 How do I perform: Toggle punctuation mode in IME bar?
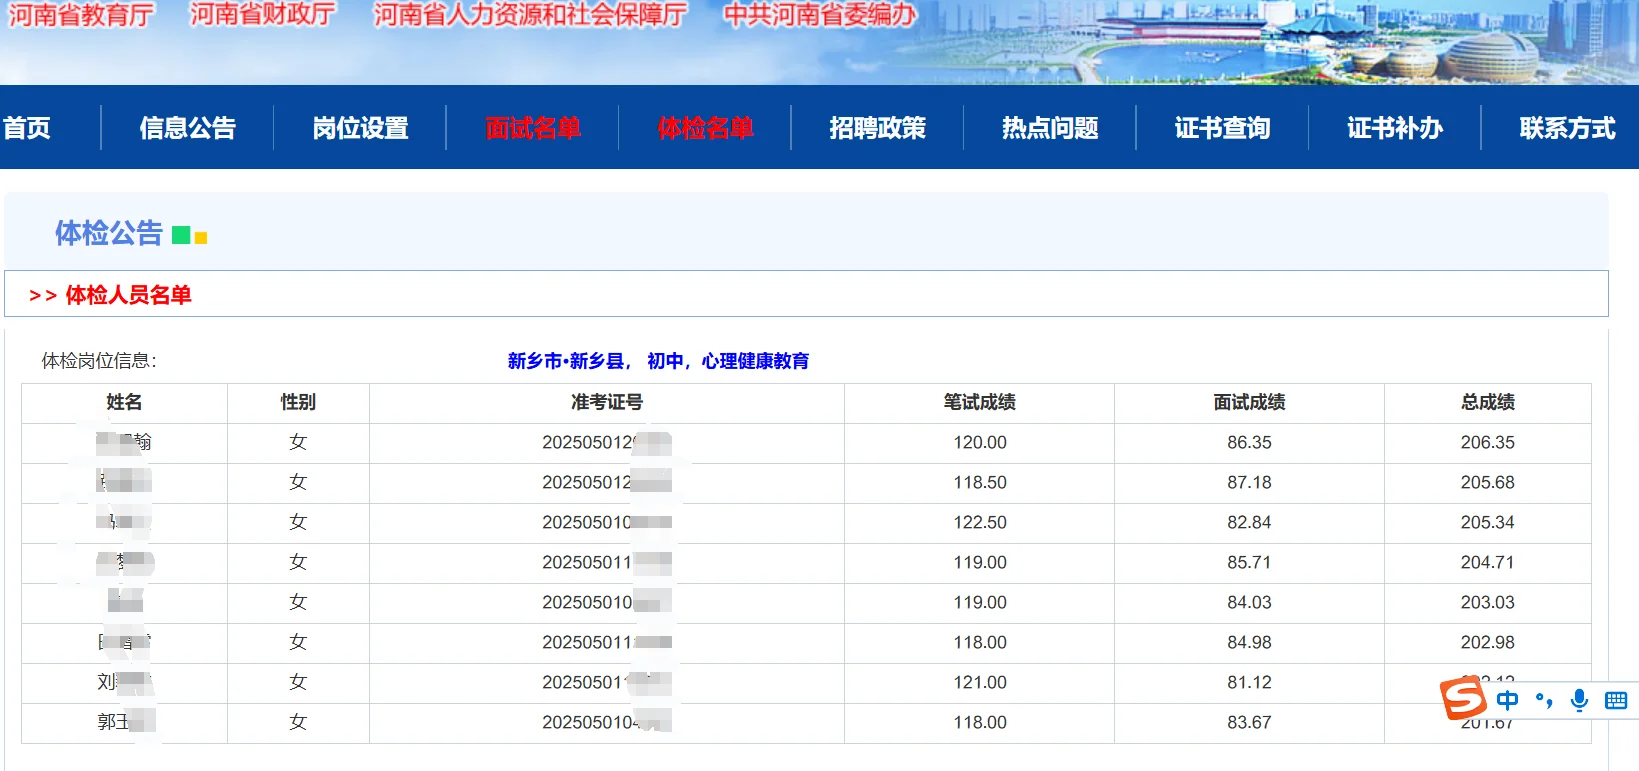coord(1544,700)
